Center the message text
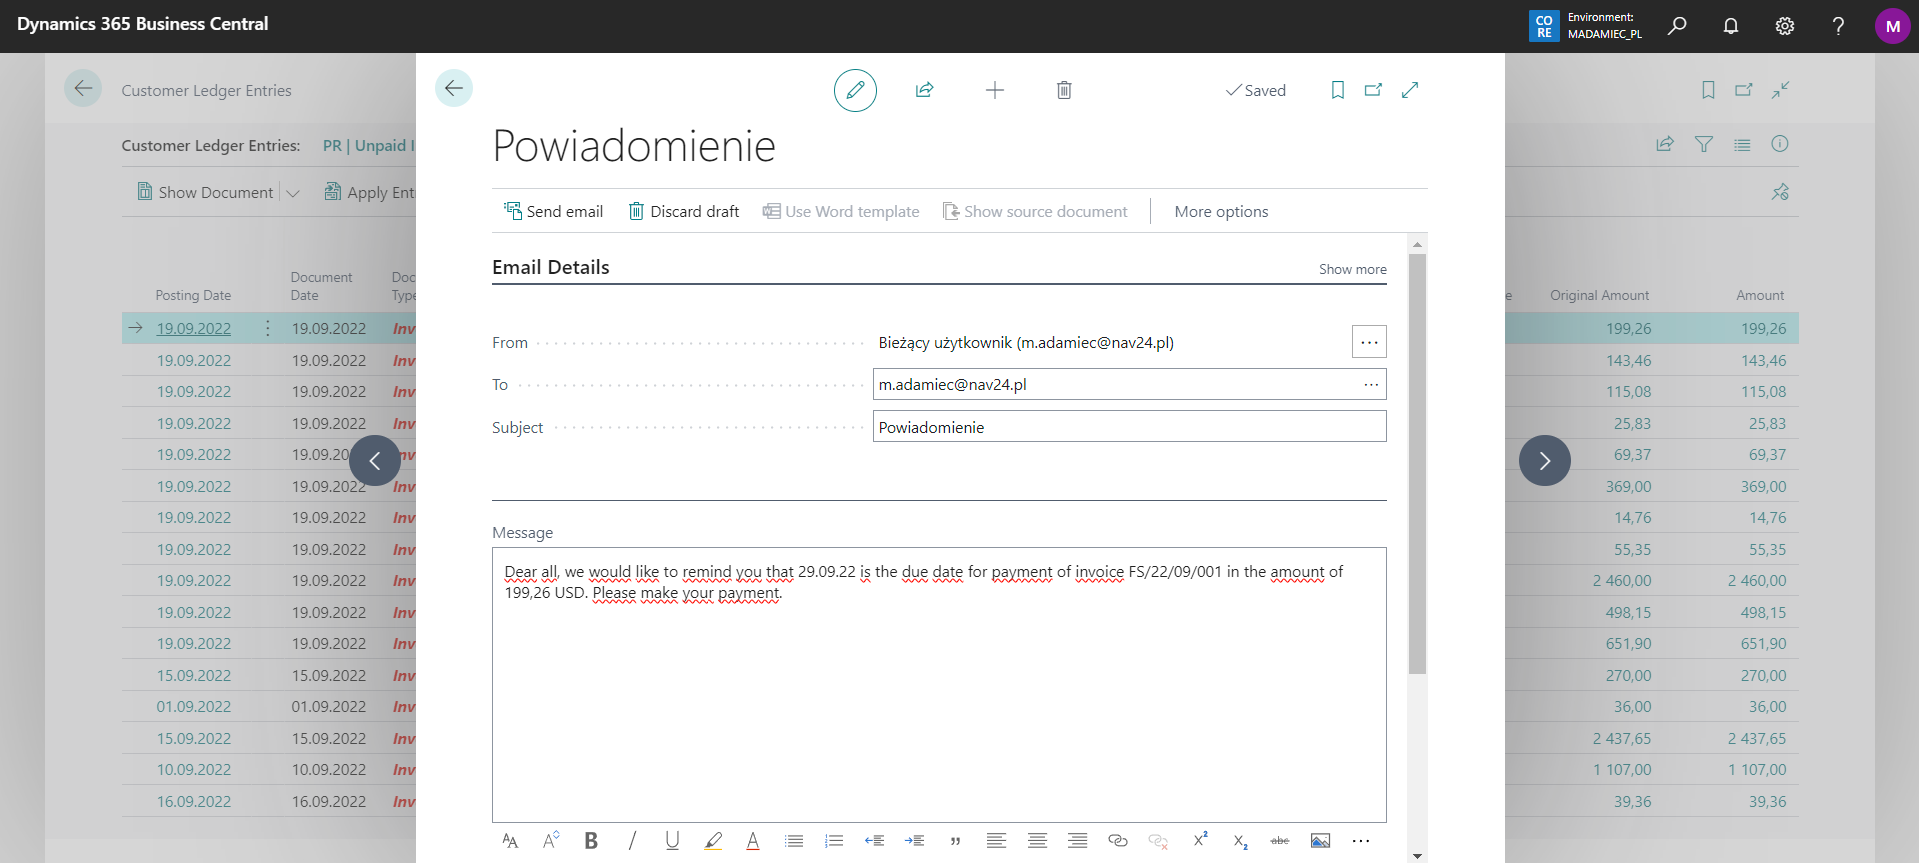The width and height of the screenshot is (1919, 863). tap(1037, 841)
